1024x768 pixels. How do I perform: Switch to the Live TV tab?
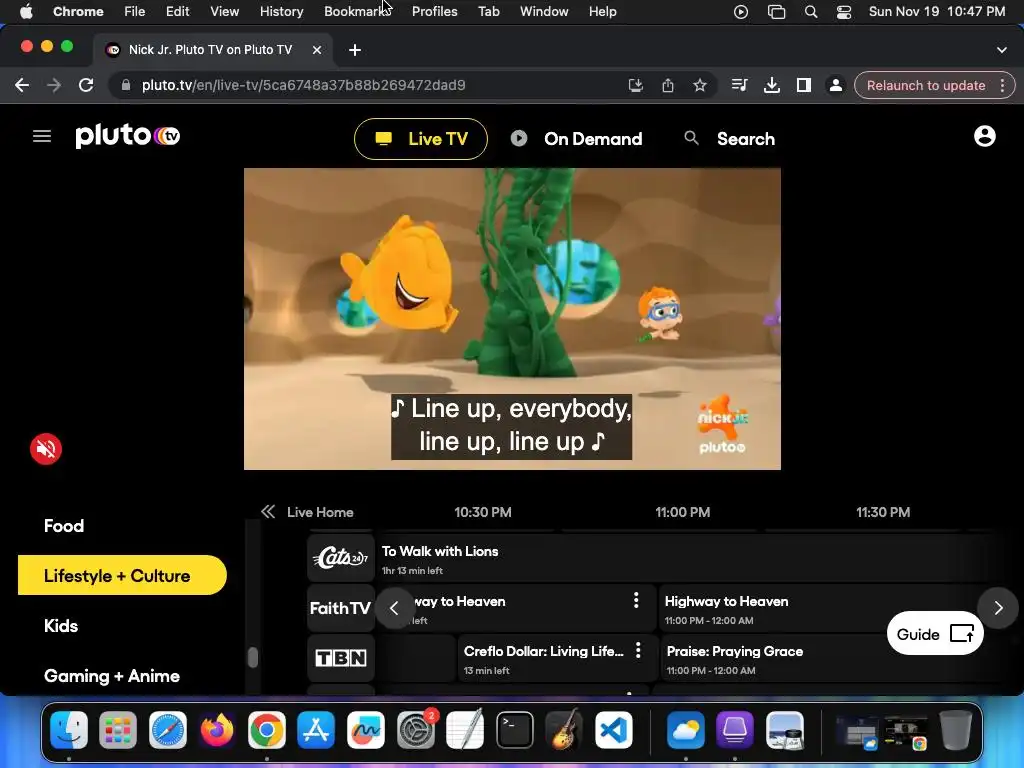421,138
